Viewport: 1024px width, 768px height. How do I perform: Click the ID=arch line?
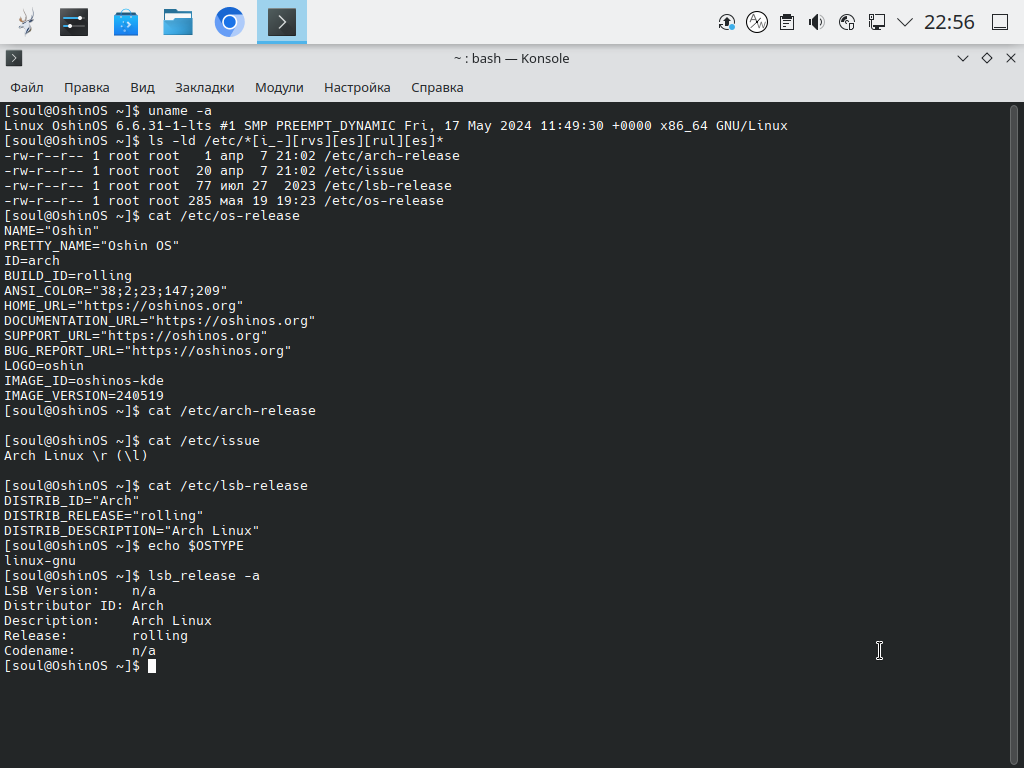point(32,261)
